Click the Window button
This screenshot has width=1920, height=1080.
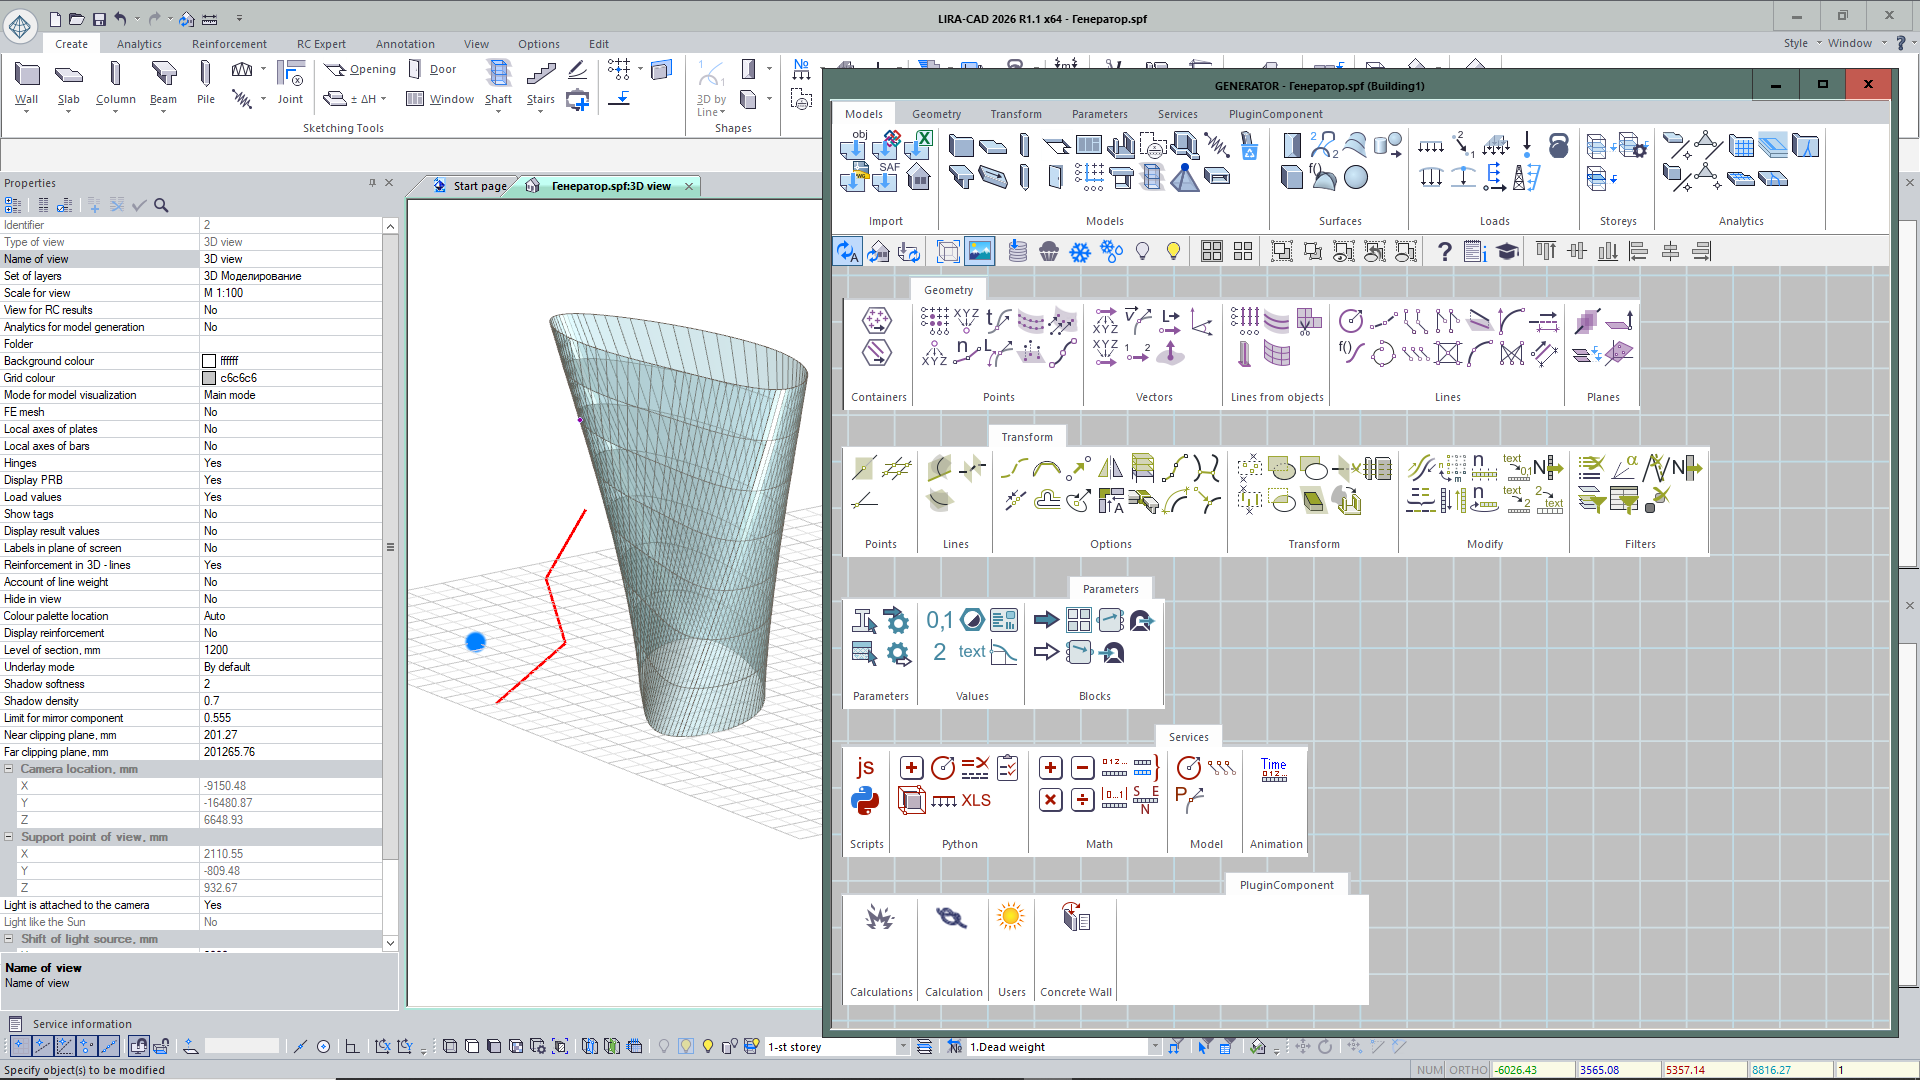pos(440,99)
